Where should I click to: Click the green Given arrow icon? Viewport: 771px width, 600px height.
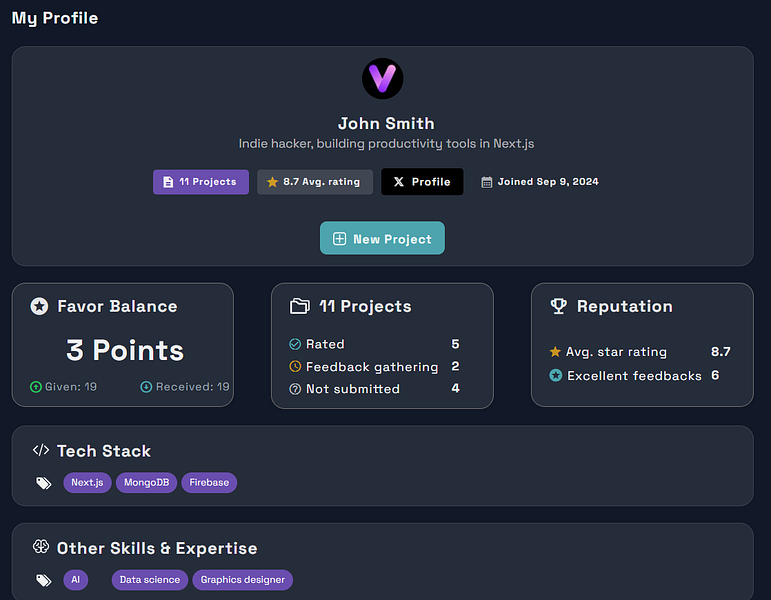pyautogui.click(x=35, y=387)
